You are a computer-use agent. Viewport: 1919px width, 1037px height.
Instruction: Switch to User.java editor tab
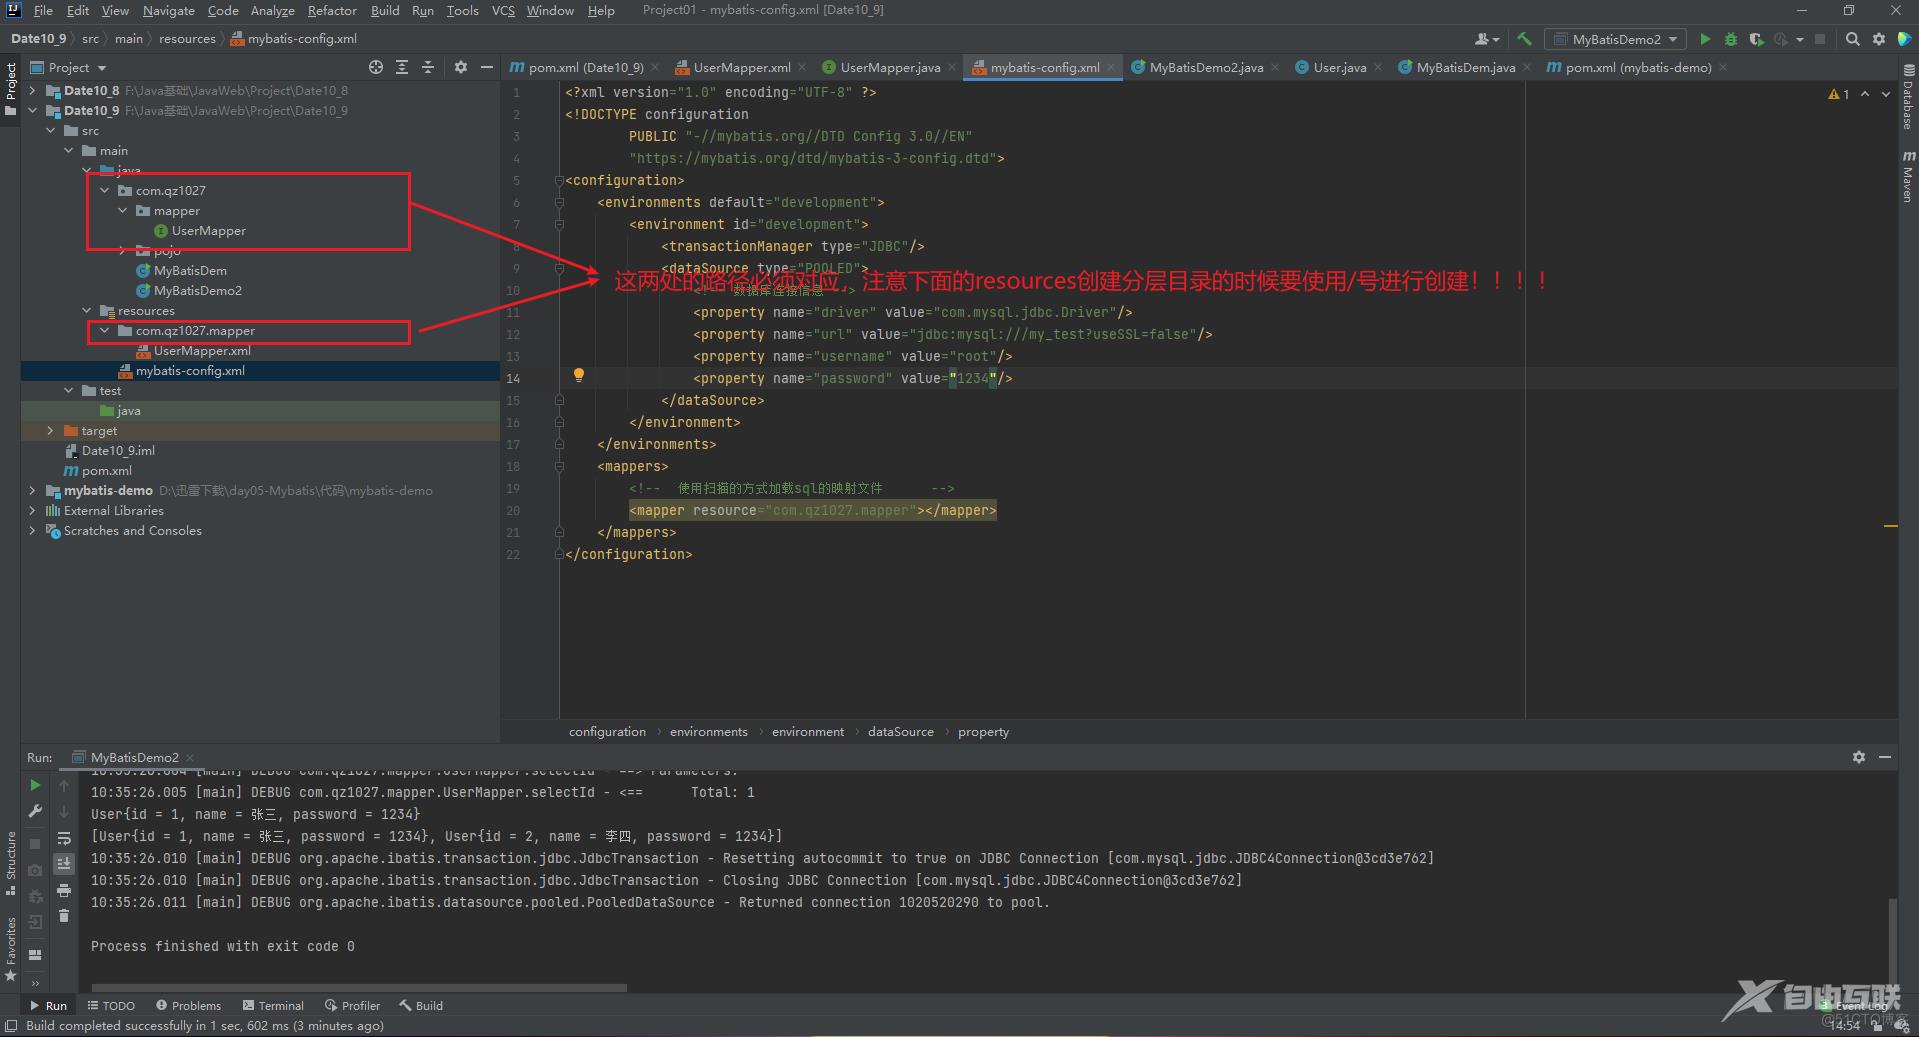[1338, 67]
